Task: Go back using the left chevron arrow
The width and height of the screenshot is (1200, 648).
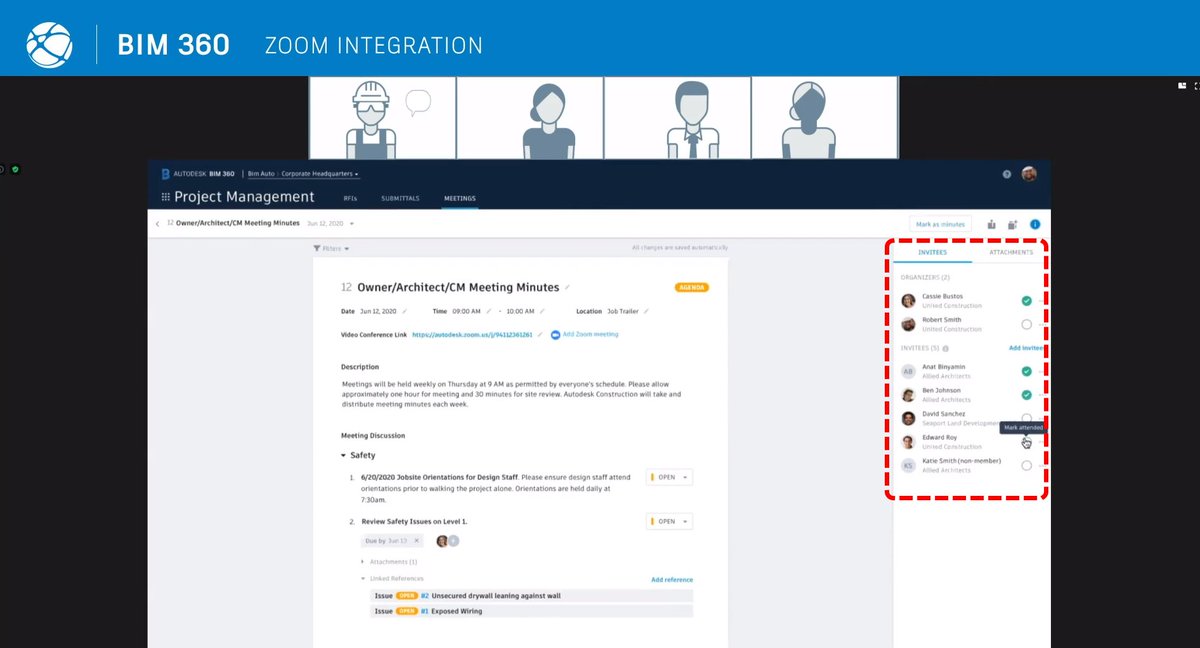Action: (x=157, y=224)
